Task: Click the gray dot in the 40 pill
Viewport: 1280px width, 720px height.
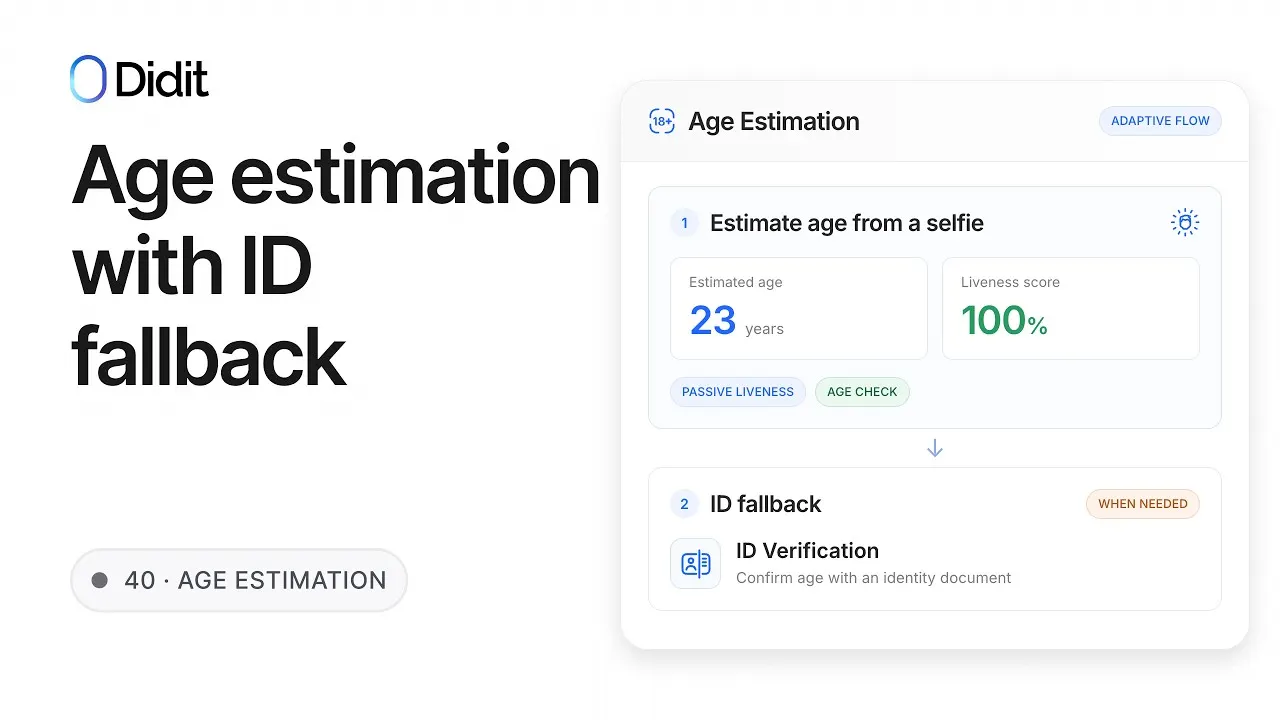Action: (x=99, y=580)
